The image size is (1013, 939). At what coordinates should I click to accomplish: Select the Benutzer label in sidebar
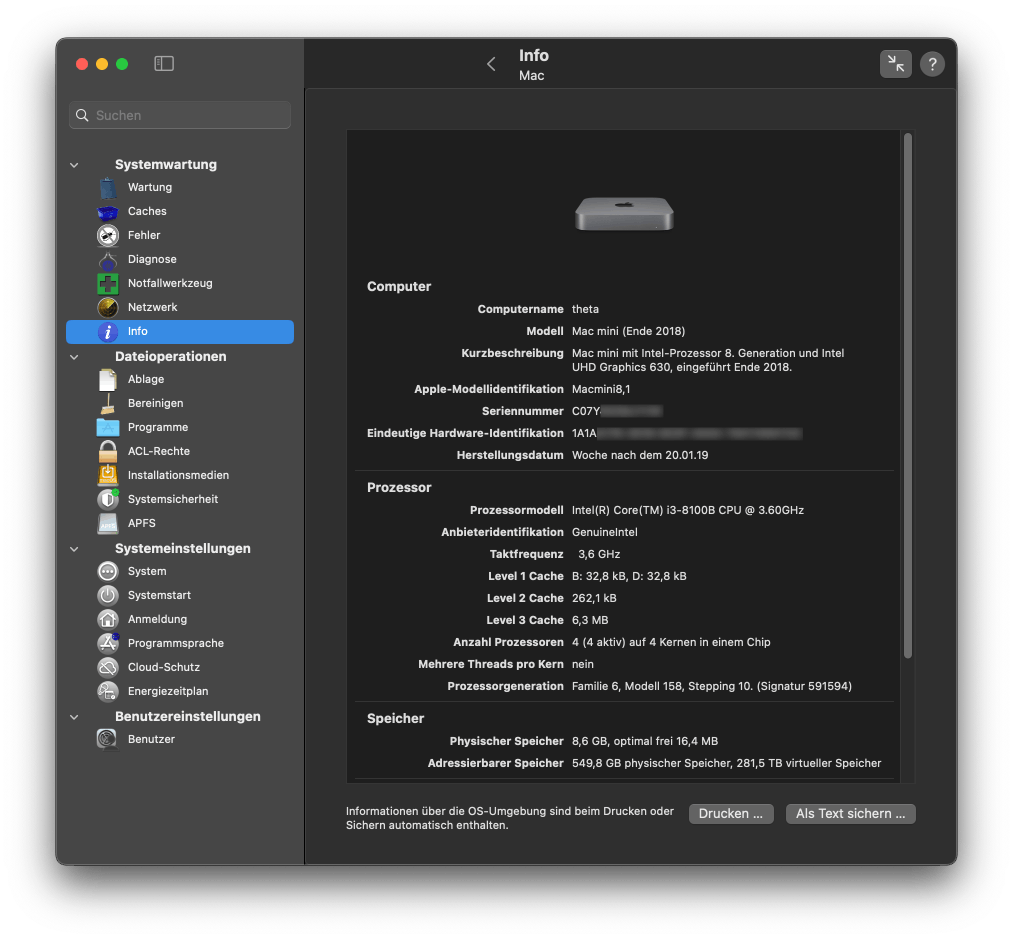coord(151,739)
